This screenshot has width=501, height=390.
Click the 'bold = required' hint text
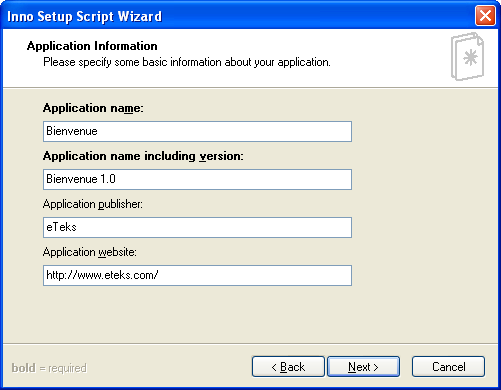(49, 368)
